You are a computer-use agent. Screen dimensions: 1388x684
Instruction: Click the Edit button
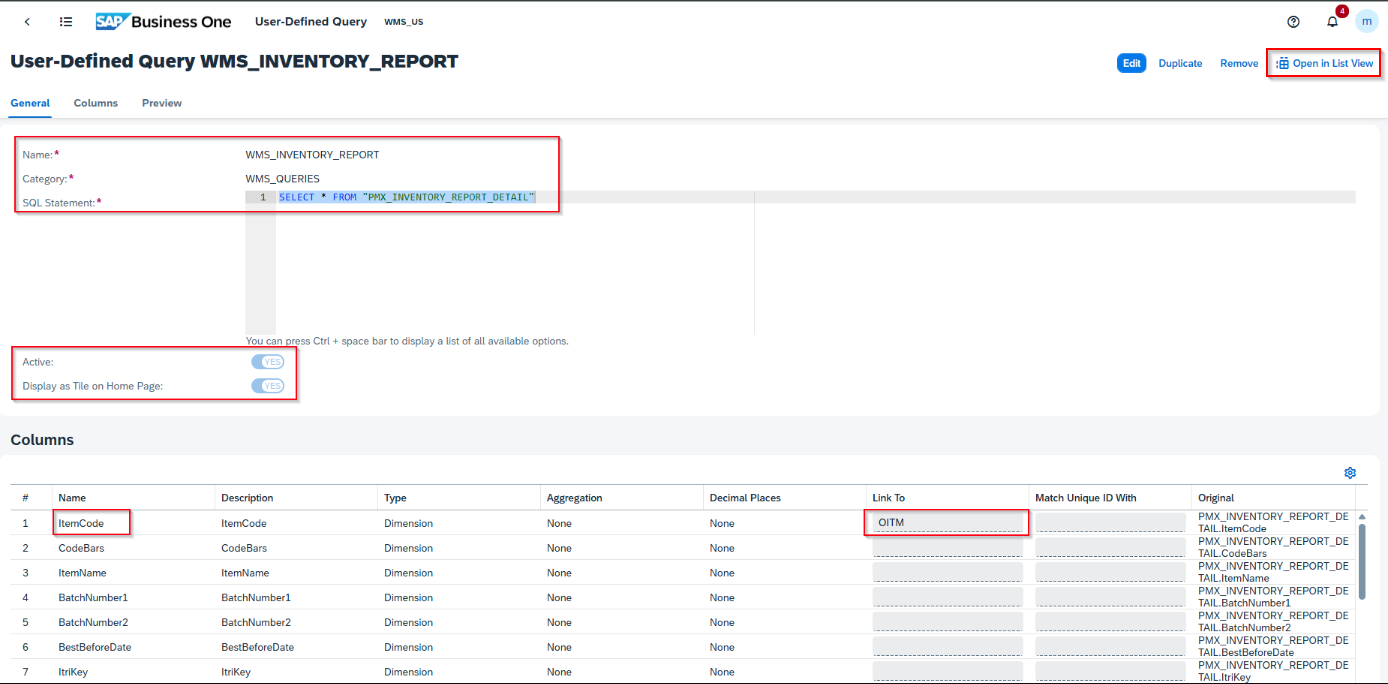point(1131,62)
